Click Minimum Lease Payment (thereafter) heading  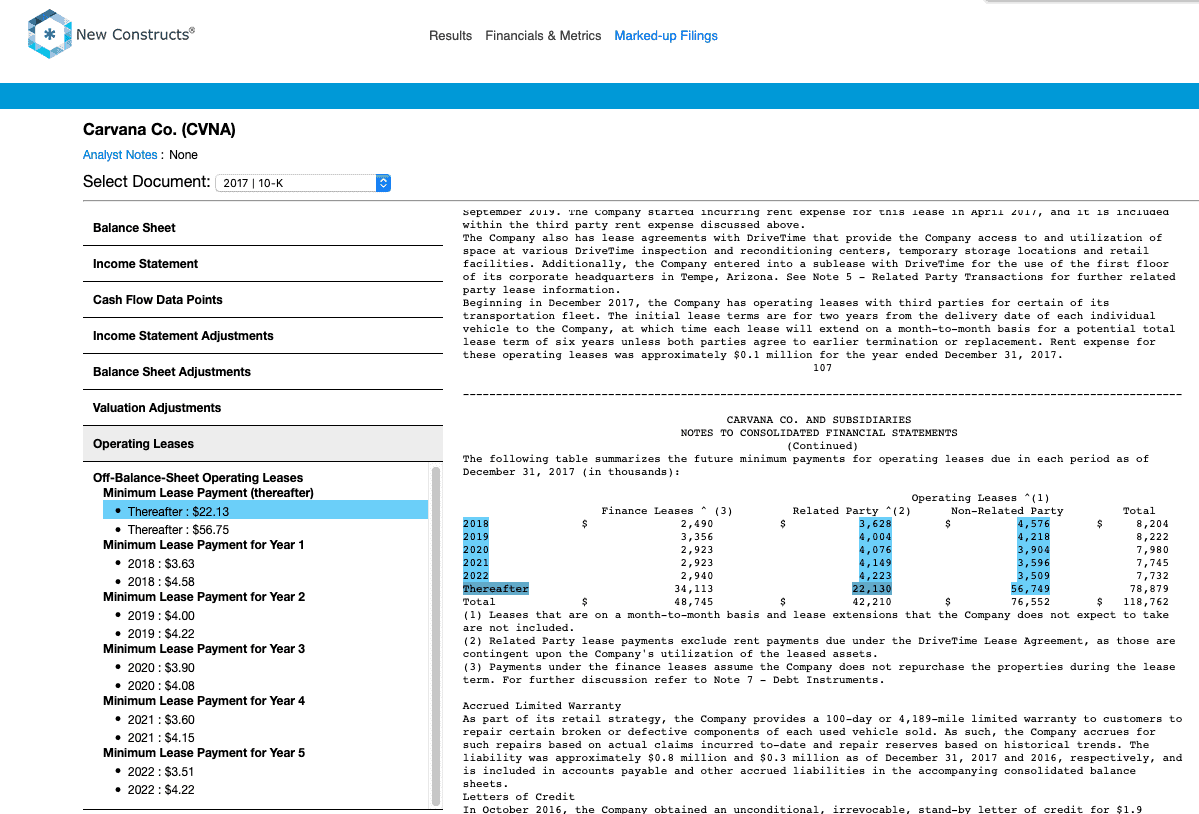(x=208, y=493)
